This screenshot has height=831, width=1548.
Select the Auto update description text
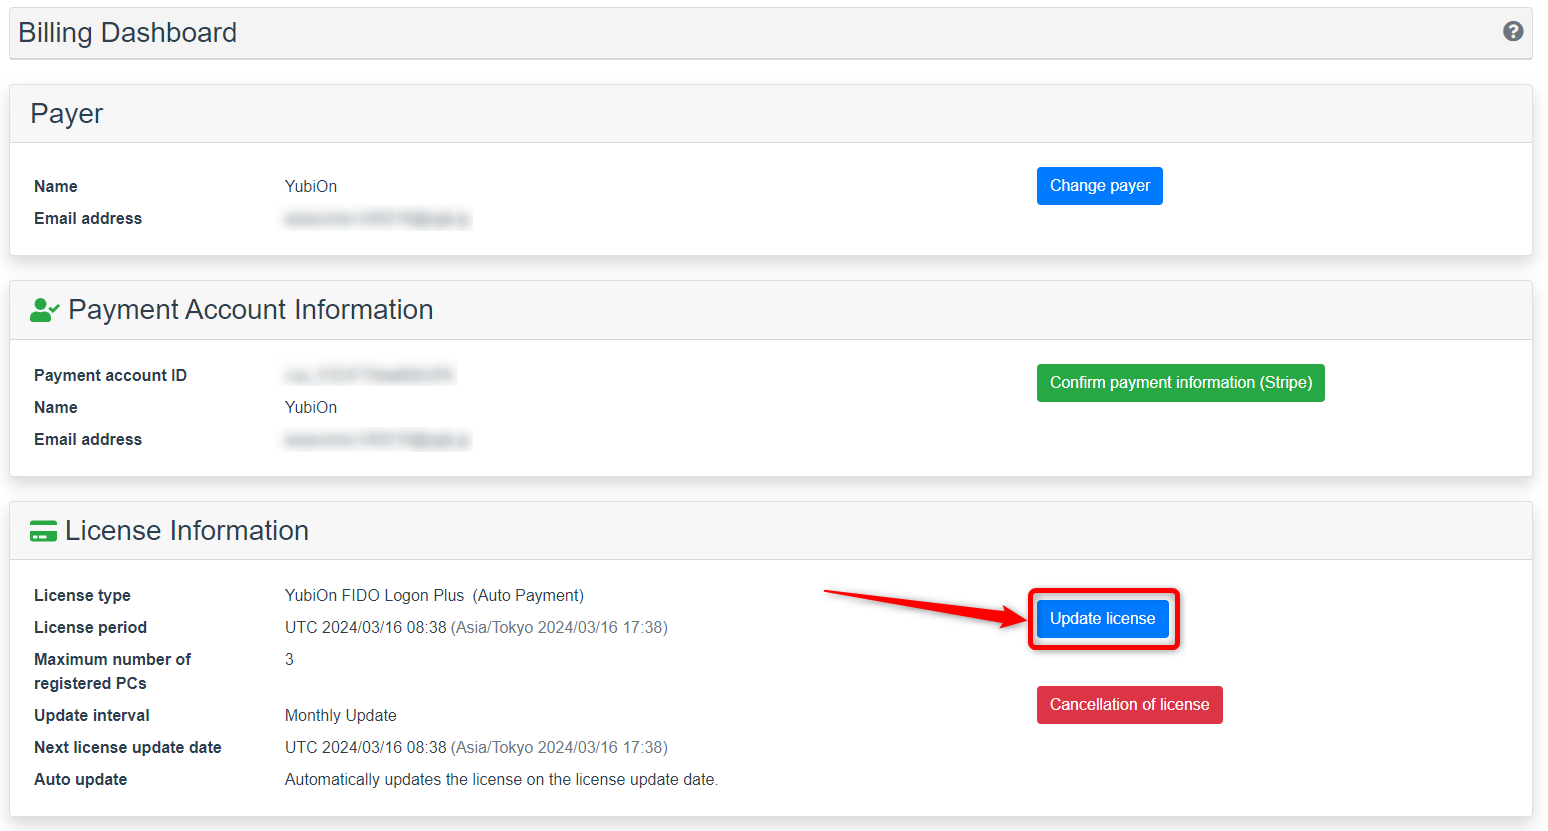tap(502, 780)
